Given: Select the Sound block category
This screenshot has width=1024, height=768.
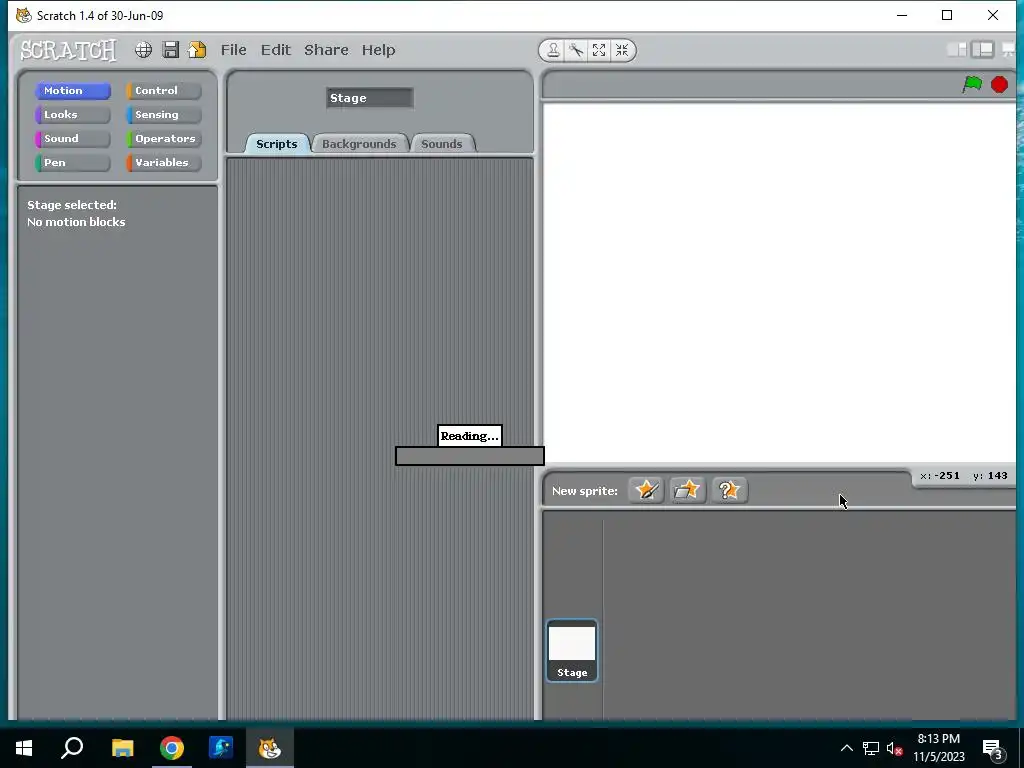Looking at the screenshot, I should click(x=72, y=138).
